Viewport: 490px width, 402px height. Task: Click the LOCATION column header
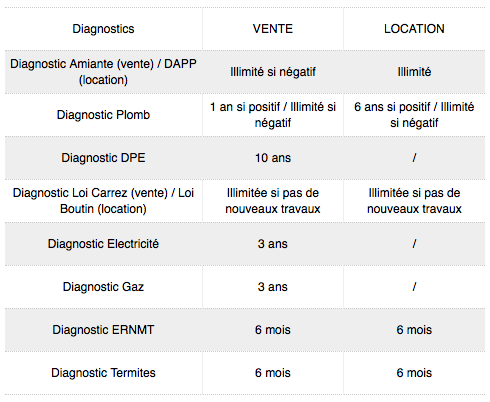pos(414,29)
